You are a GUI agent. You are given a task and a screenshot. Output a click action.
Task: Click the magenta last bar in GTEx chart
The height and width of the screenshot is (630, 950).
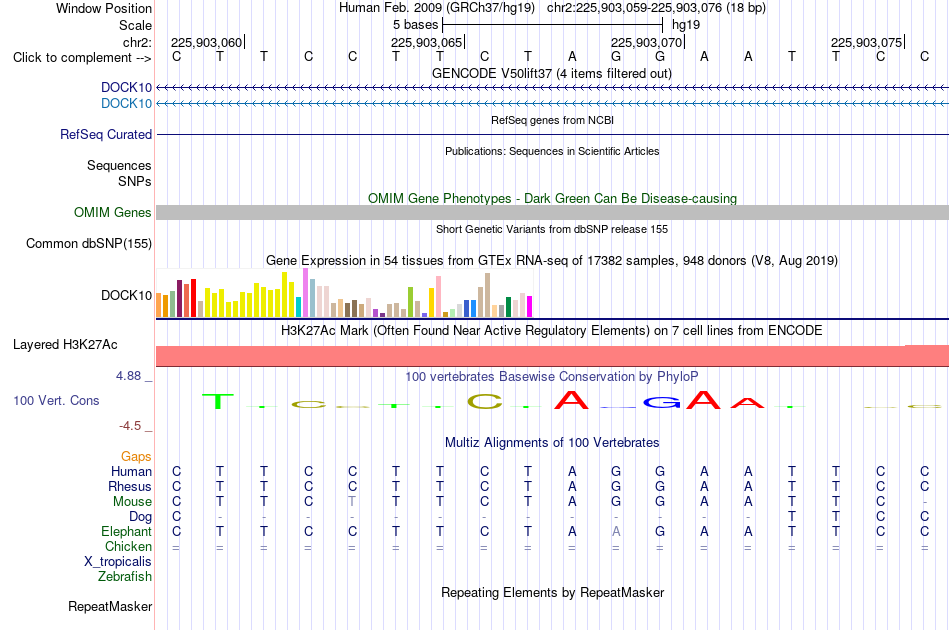[530, 307]
